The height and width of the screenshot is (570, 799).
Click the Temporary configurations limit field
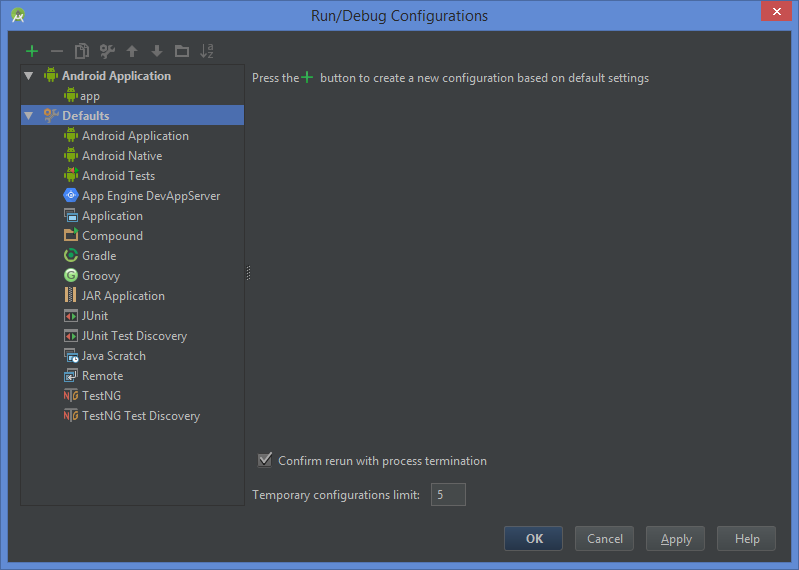(x=448, y=494)
